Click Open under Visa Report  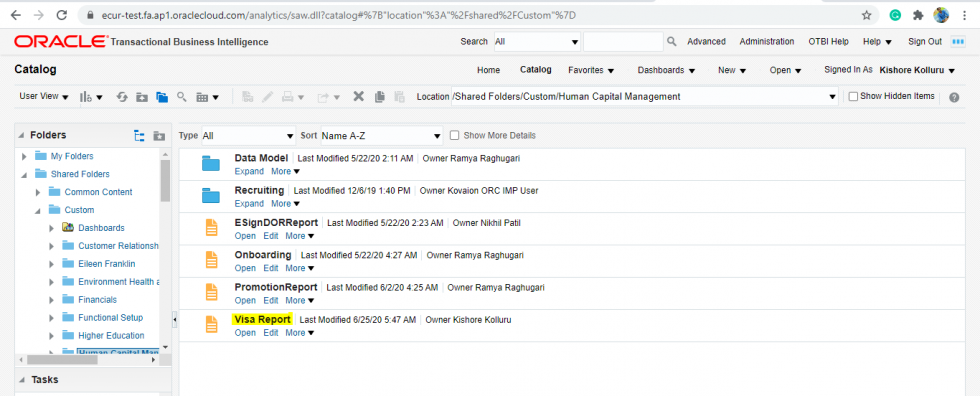[245, 333]
